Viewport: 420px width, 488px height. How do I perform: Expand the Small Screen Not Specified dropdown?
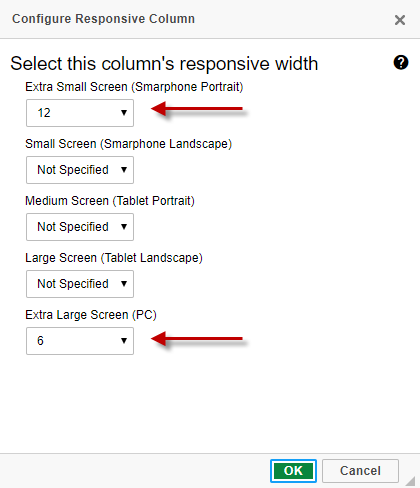click(x=80, y=170)
